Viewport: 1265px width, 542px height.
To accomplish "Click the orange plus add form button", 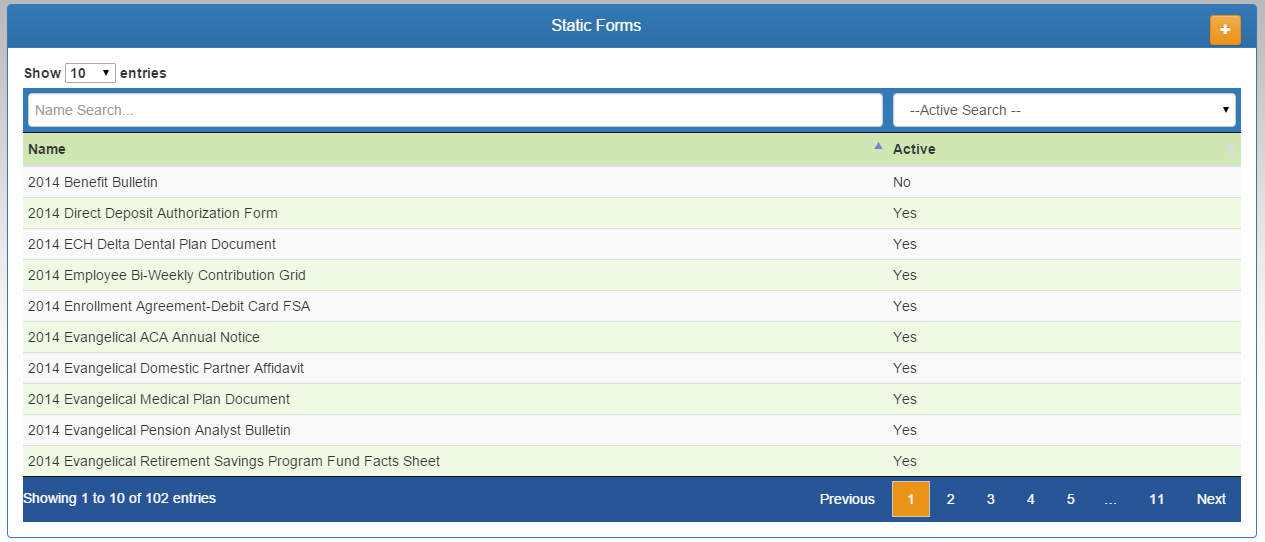I will click(1225, 30).
